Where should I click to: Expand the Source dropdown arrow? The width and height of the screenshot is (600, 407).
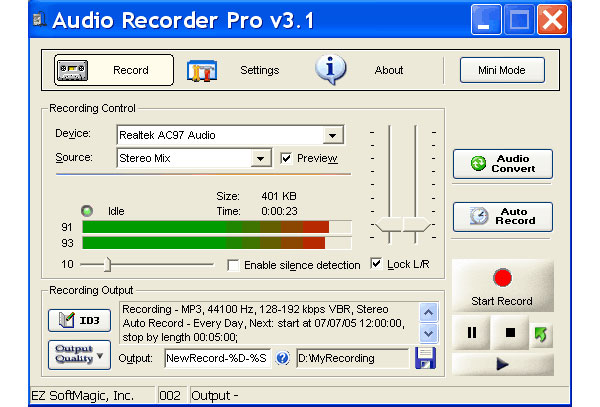click(261, 158)
